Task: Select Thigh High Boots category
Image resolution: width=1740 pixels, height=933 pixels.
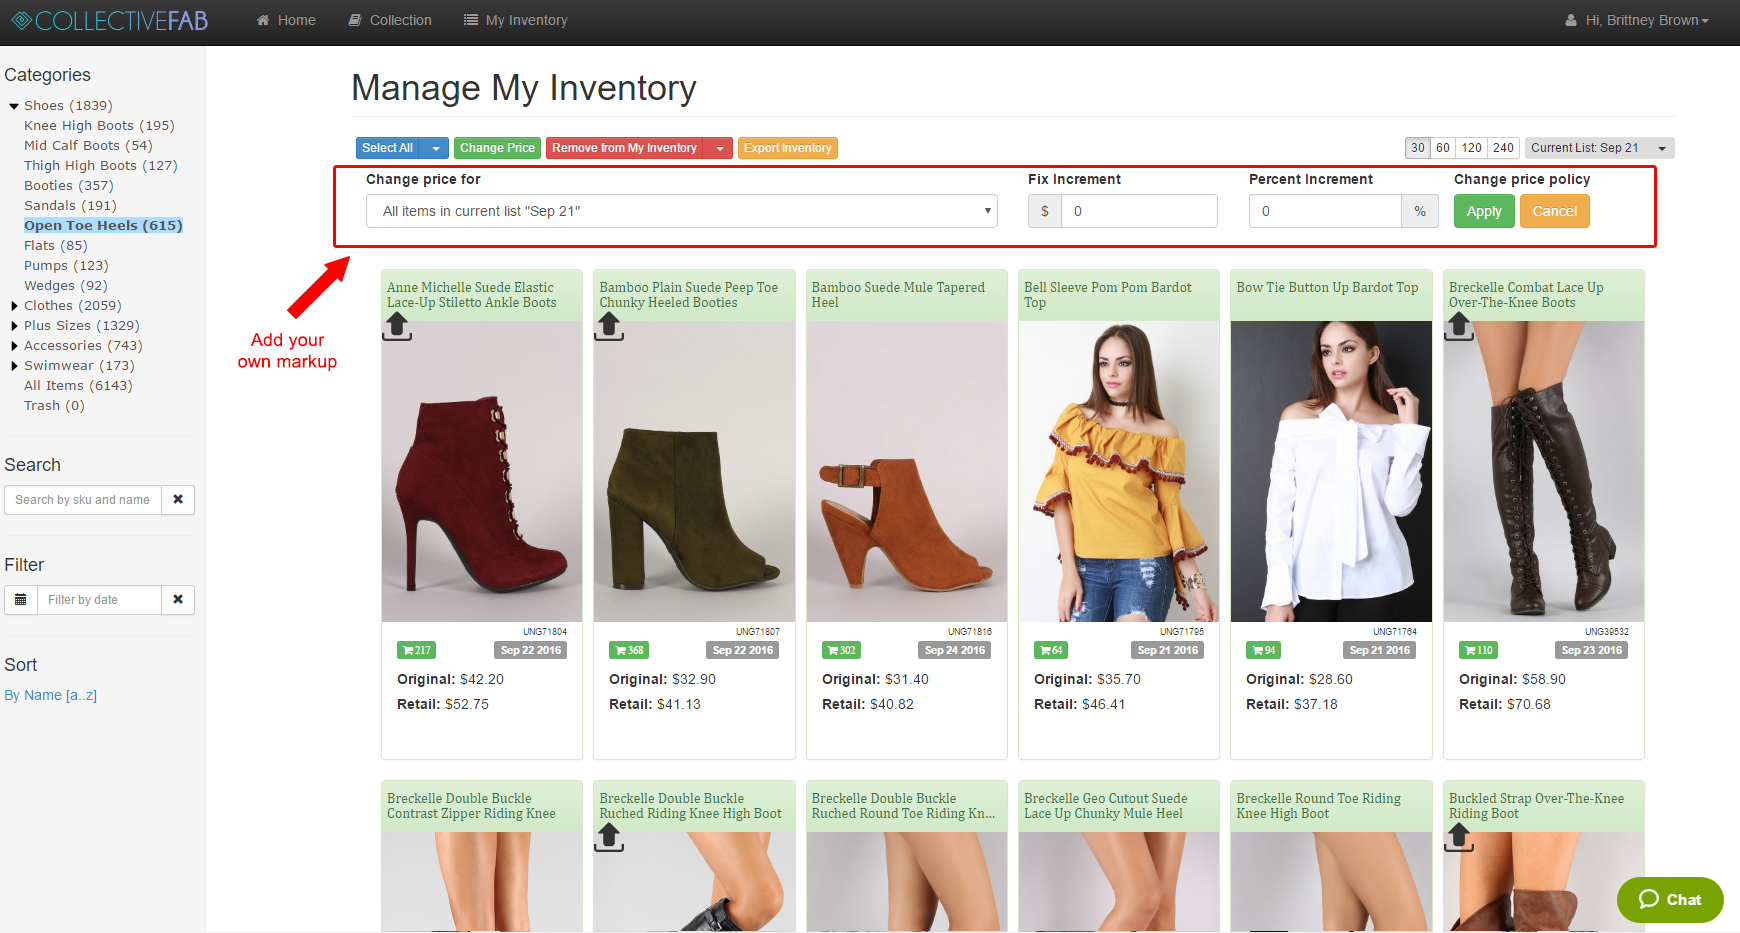Action: point(101,166)
